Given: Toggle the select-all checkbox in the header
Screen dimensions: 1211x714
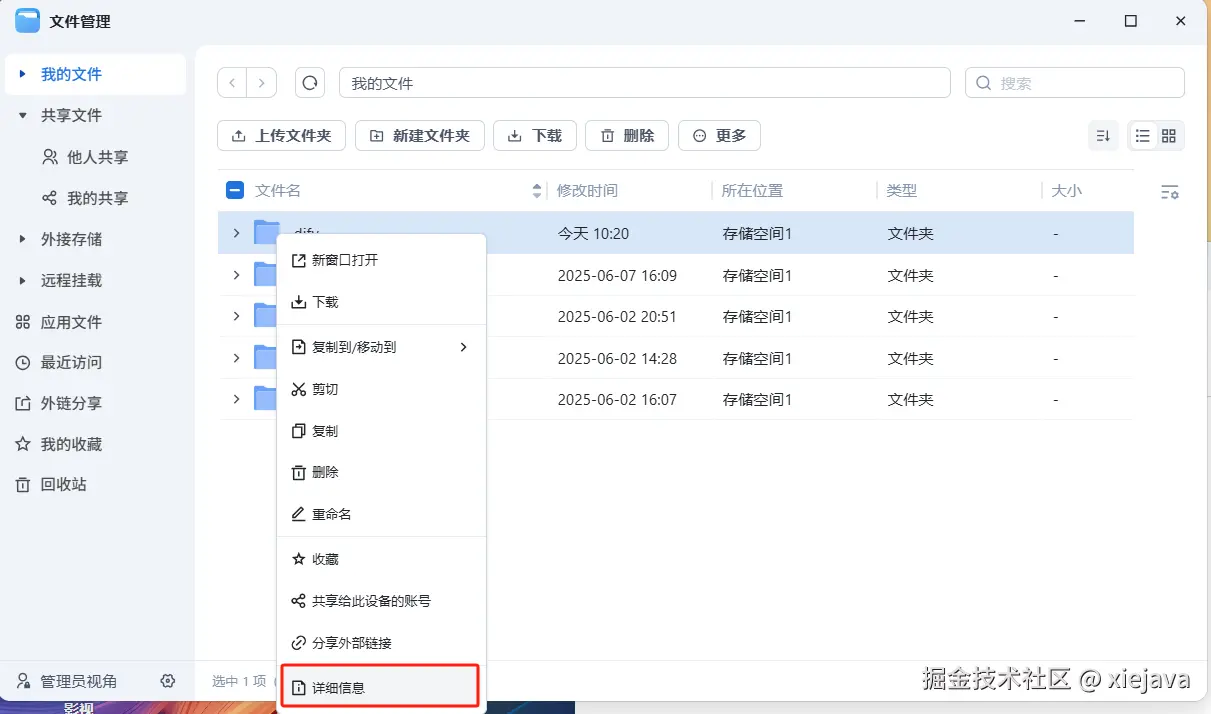Looking at the screenshot, I should pyautogui.click(x=236, y=189).
